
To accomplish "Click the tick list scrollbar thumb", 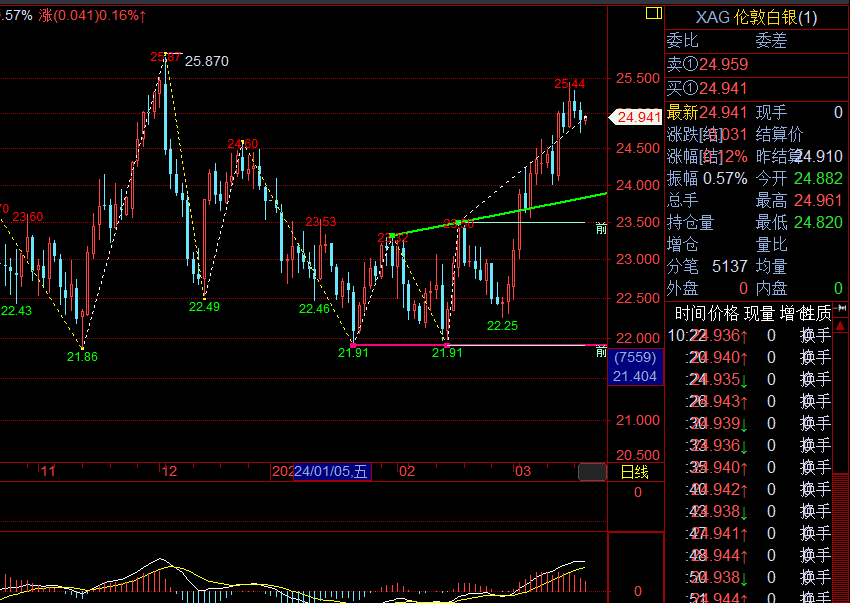I will [x=840, y=537].
